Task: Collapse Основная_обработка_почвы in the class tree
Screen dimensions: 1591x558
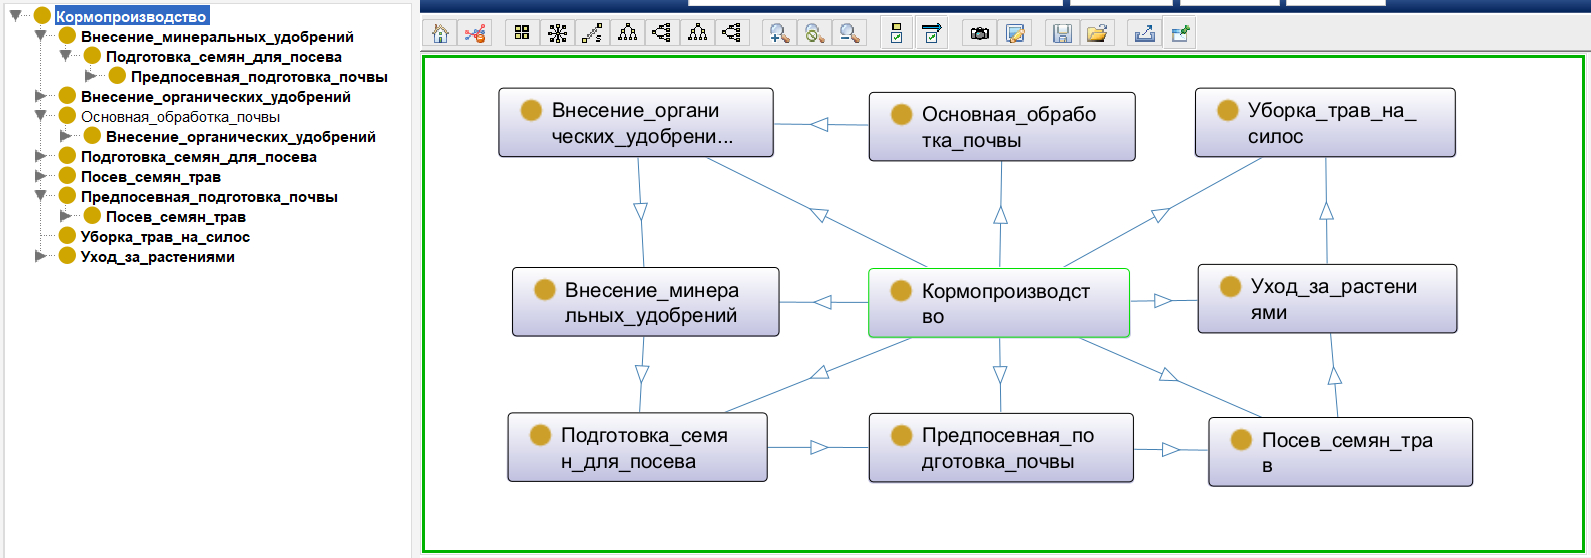Action: pos(41,117)
